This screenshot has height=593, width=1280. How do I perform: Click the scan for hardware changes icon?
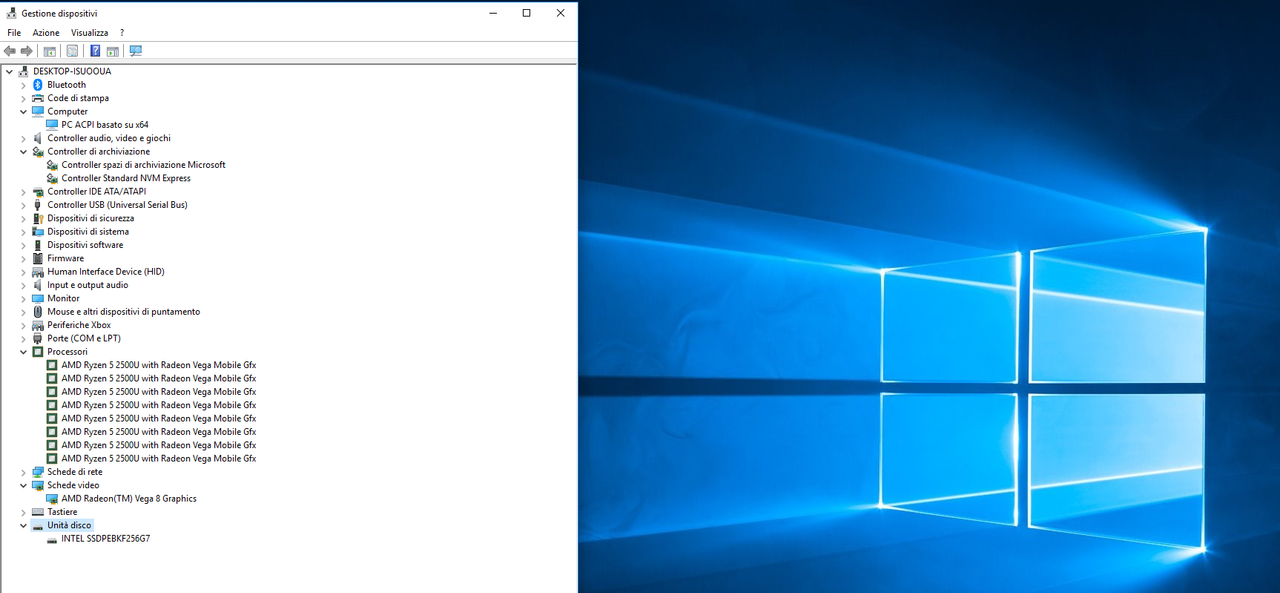[x=136, y=51]
